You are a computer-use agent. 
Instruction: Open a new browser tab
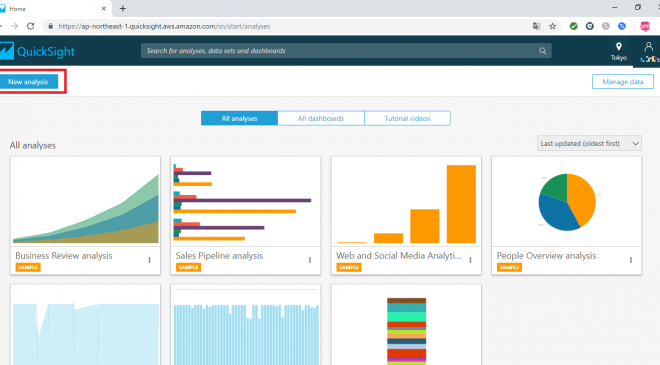(x=122, y=8)
